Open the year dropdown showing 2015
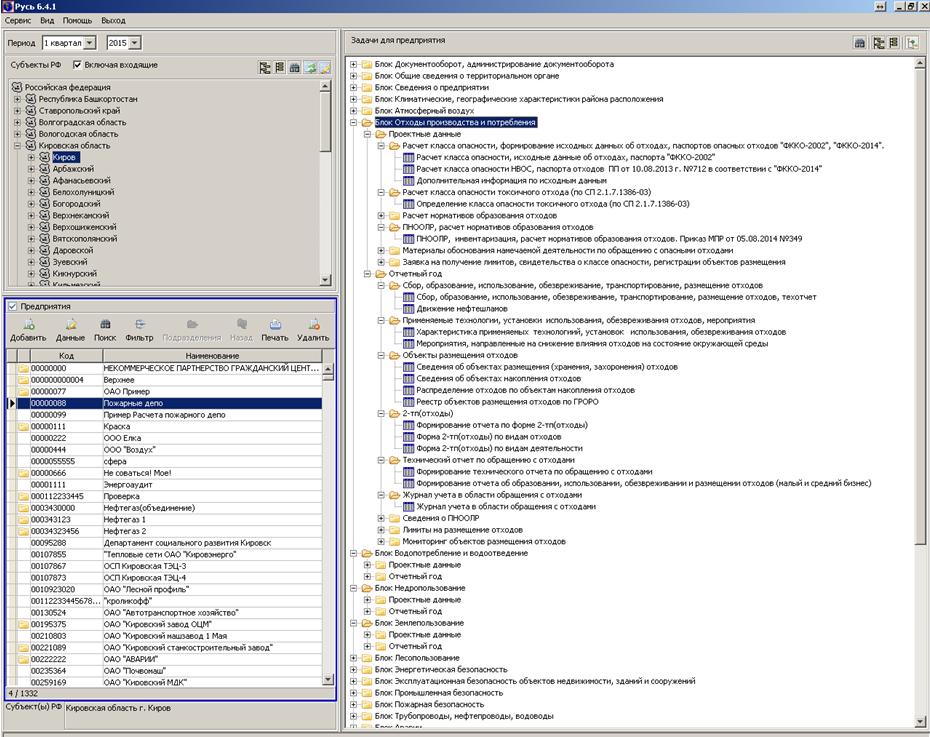Screen dimensions: 930x737 [x=135, y=43]
